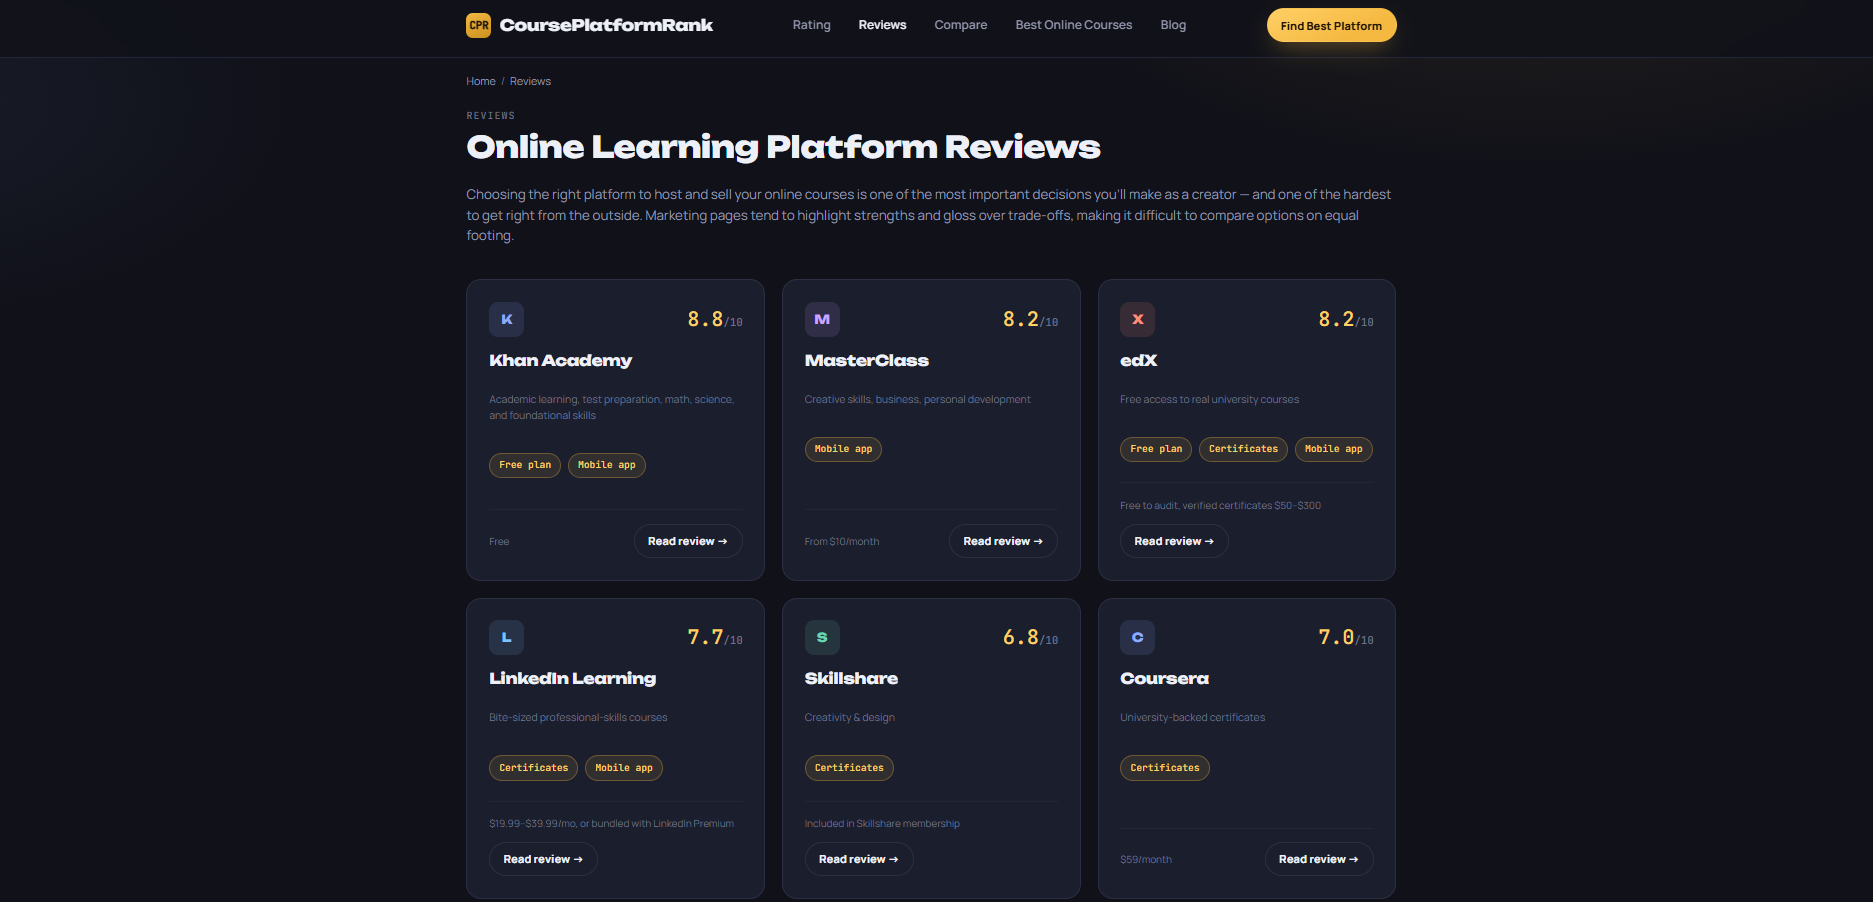Open the Rating nav item
The width and height of the screenshot is (1873, 902).
(811, 25)
